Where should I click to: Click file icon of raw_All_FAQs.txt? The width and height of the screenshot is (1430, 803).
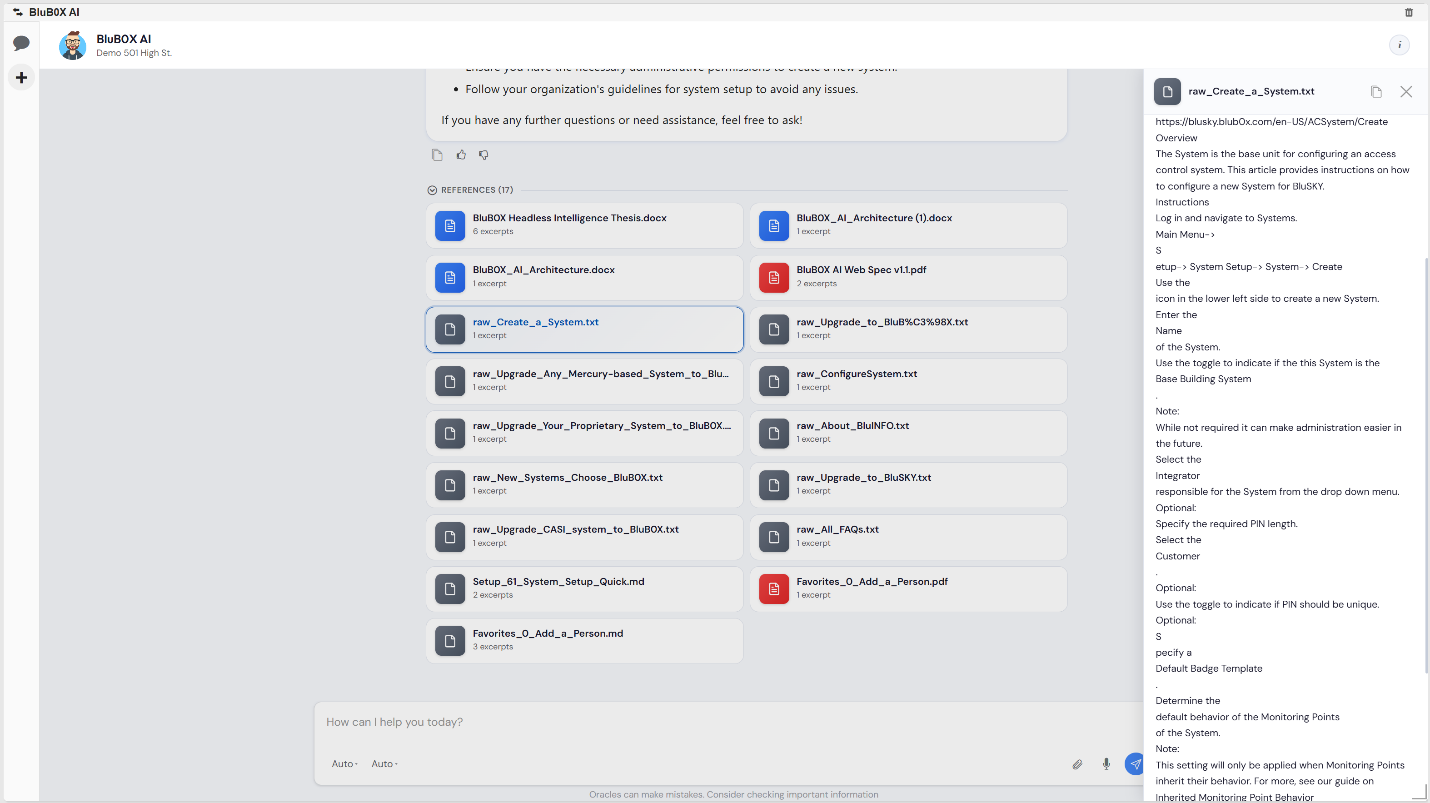click(774, 537)
